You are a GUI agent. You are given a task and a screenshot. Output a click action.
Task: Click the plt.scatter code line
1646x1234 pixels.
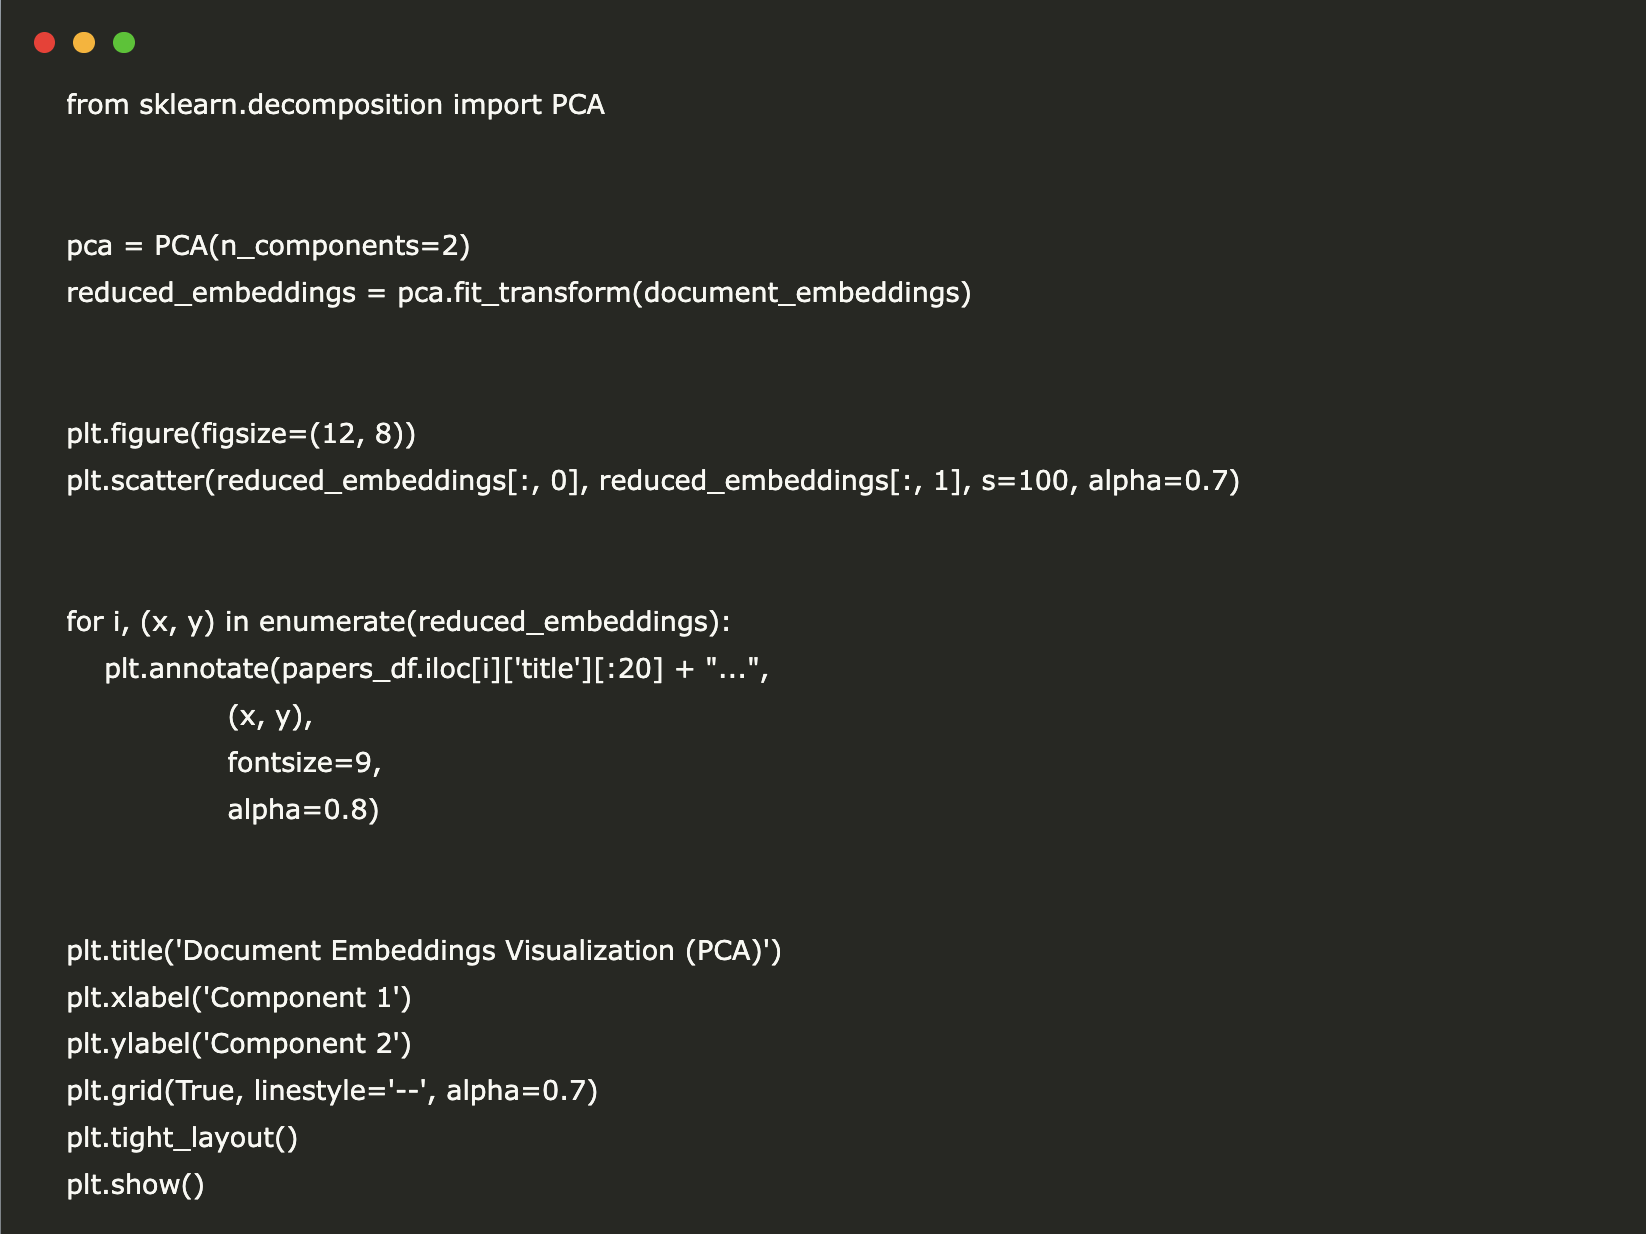click(x=652, y=481)
